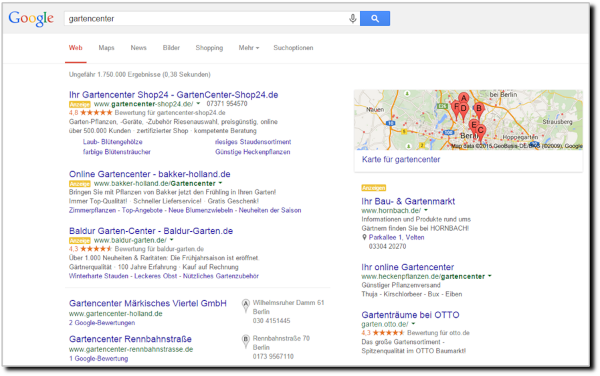Screen dimensions: 600x376
Task: Click the blue search magnifier button
Action: click(x=375, y=18)
